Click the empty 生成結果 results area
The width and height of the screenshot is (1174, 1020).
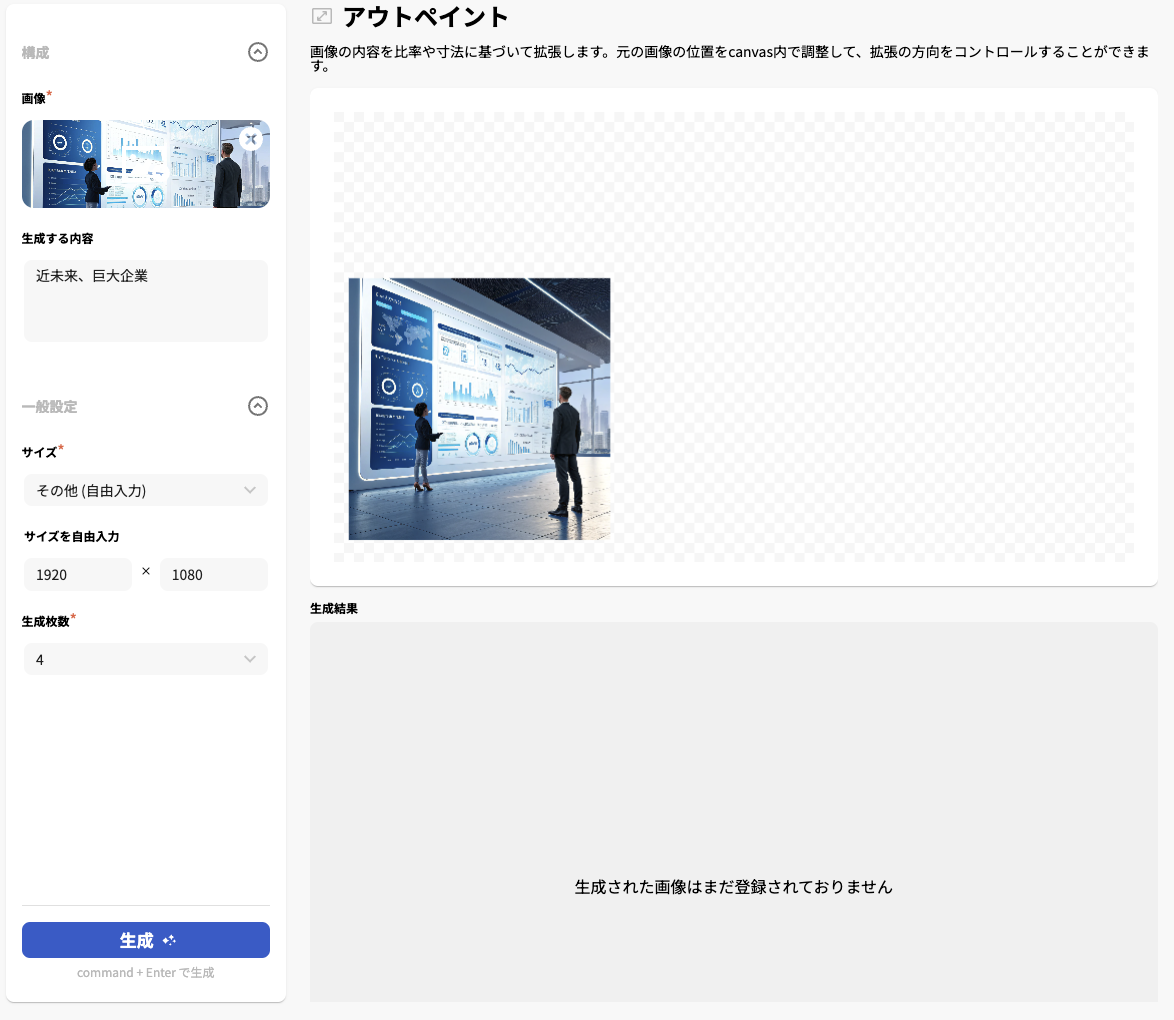pyautogui.click(x=734, y=810)
